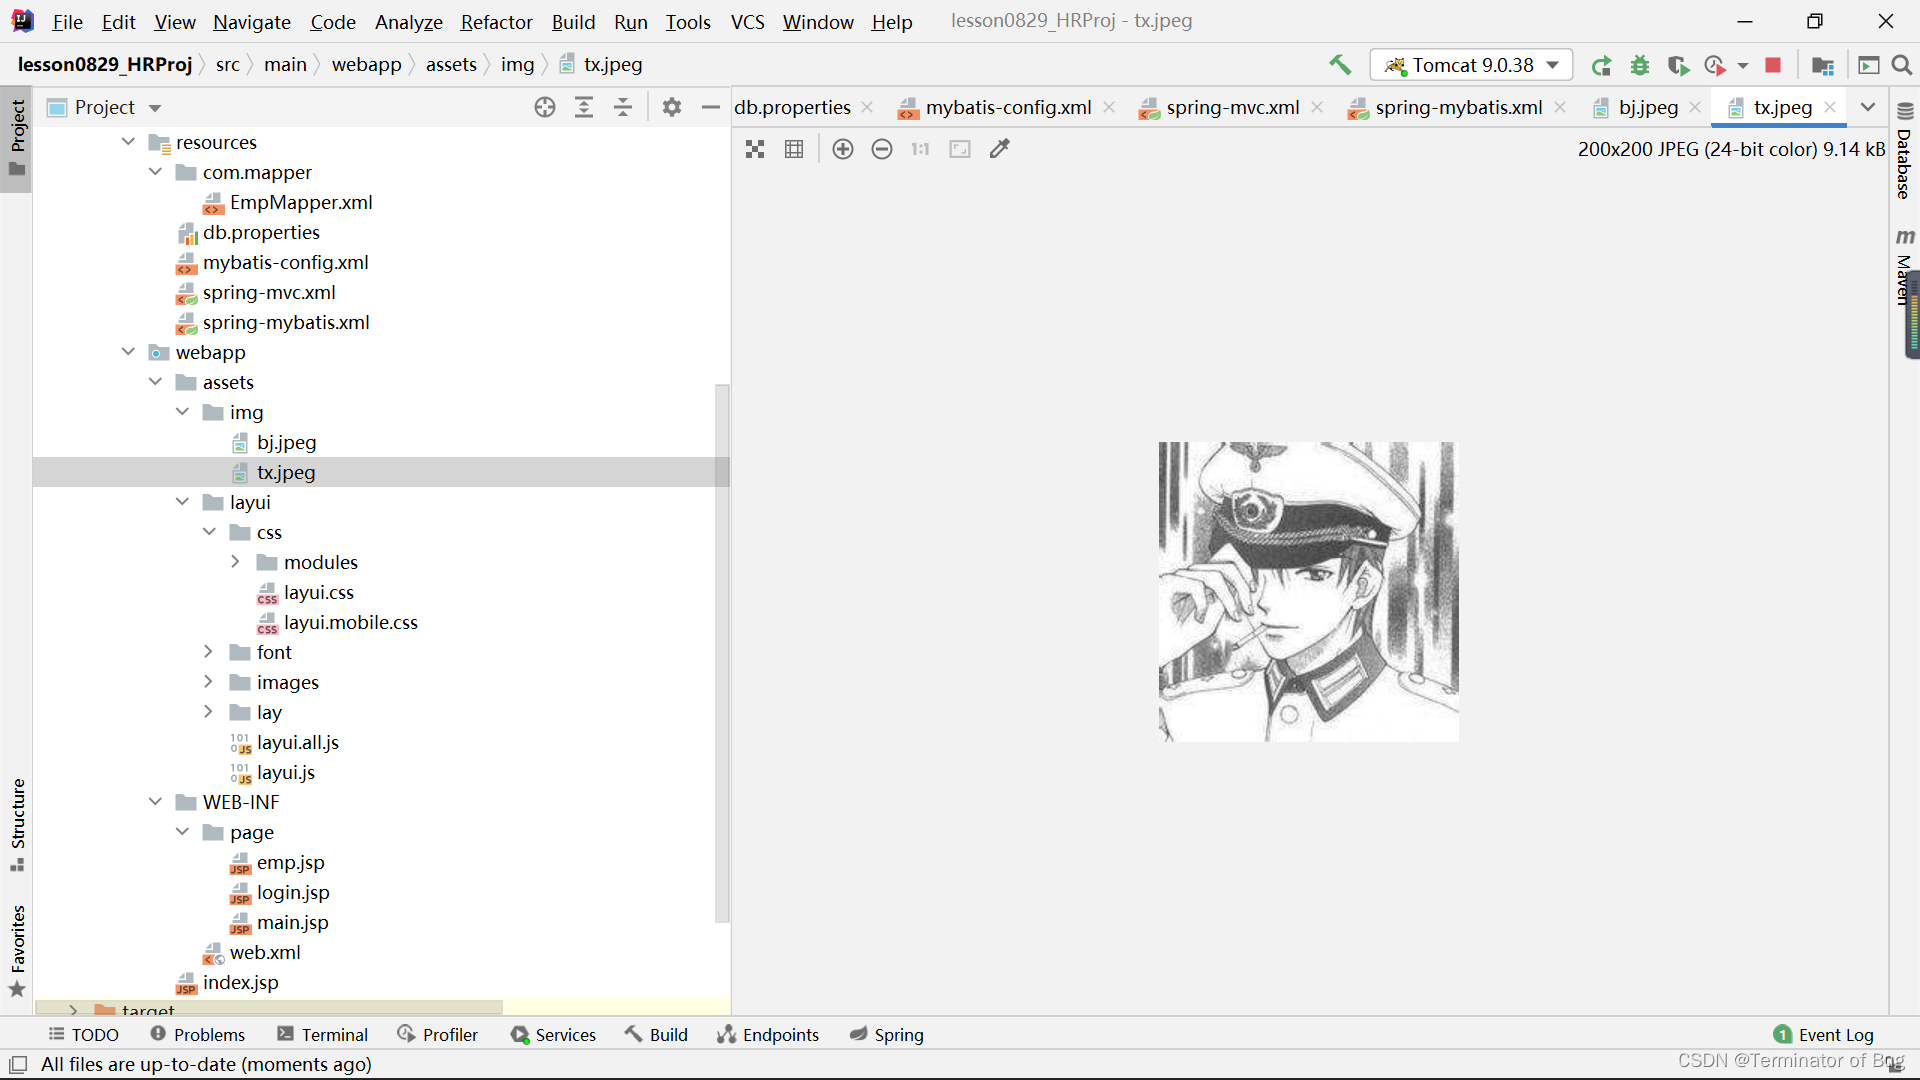1920x1080 pixels.
Task: Hide the Project tool window
Action: click(x=711, y=107)
